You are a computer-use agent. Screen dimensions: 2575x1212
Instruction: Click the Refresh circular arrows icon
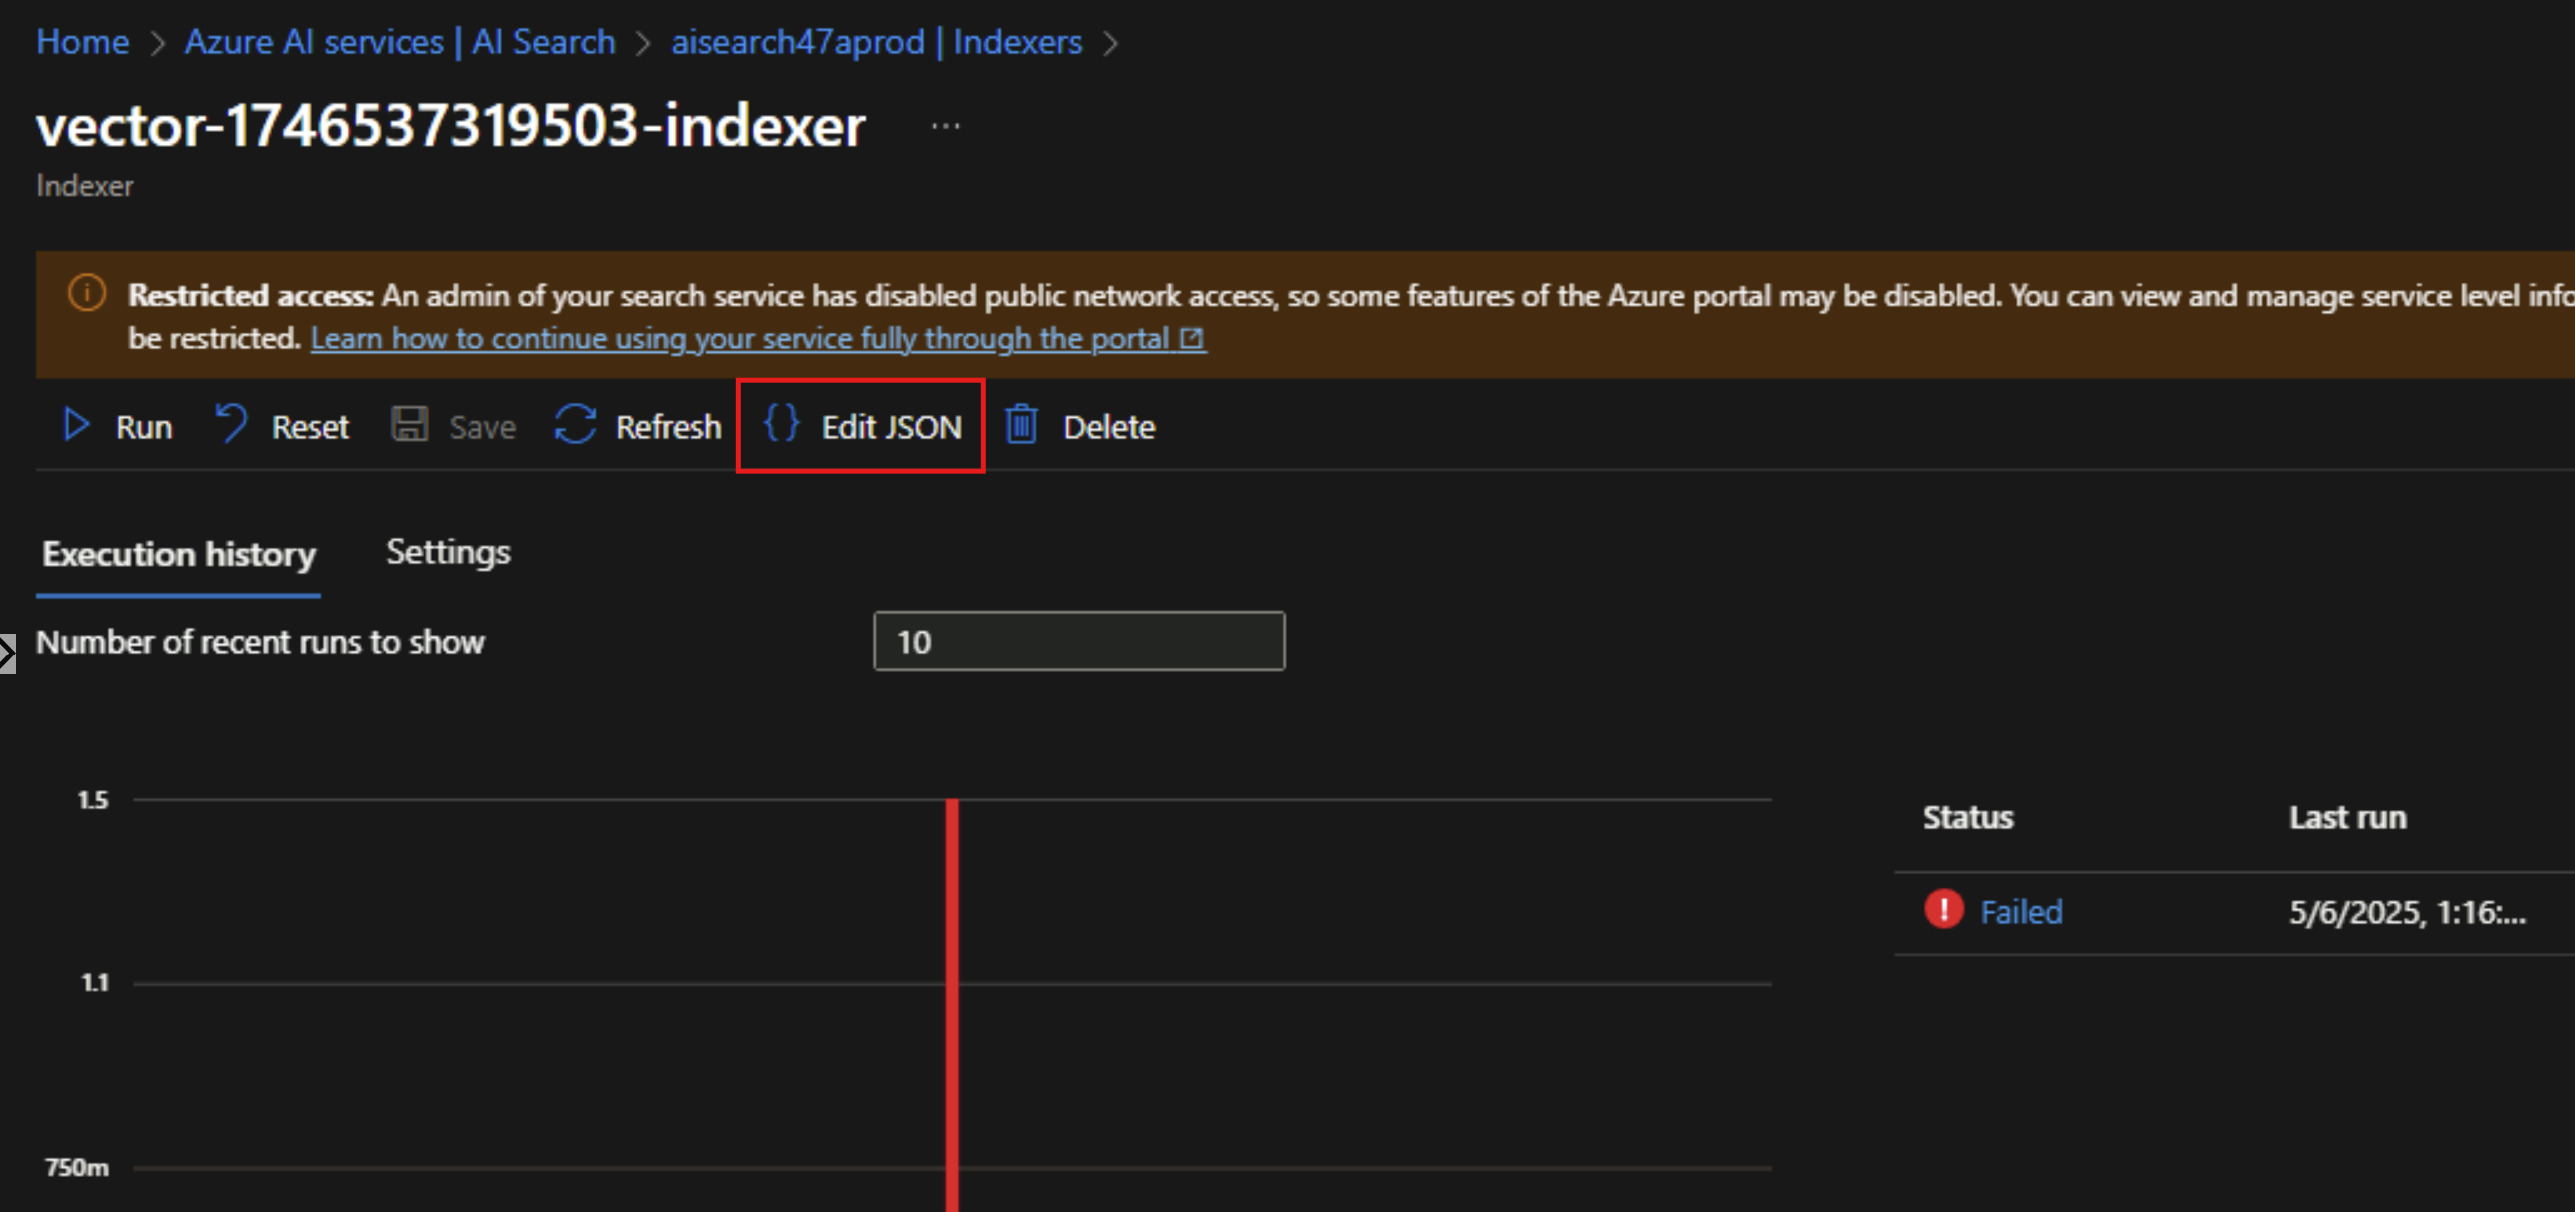pyautogui.click(x=576, y=424)
